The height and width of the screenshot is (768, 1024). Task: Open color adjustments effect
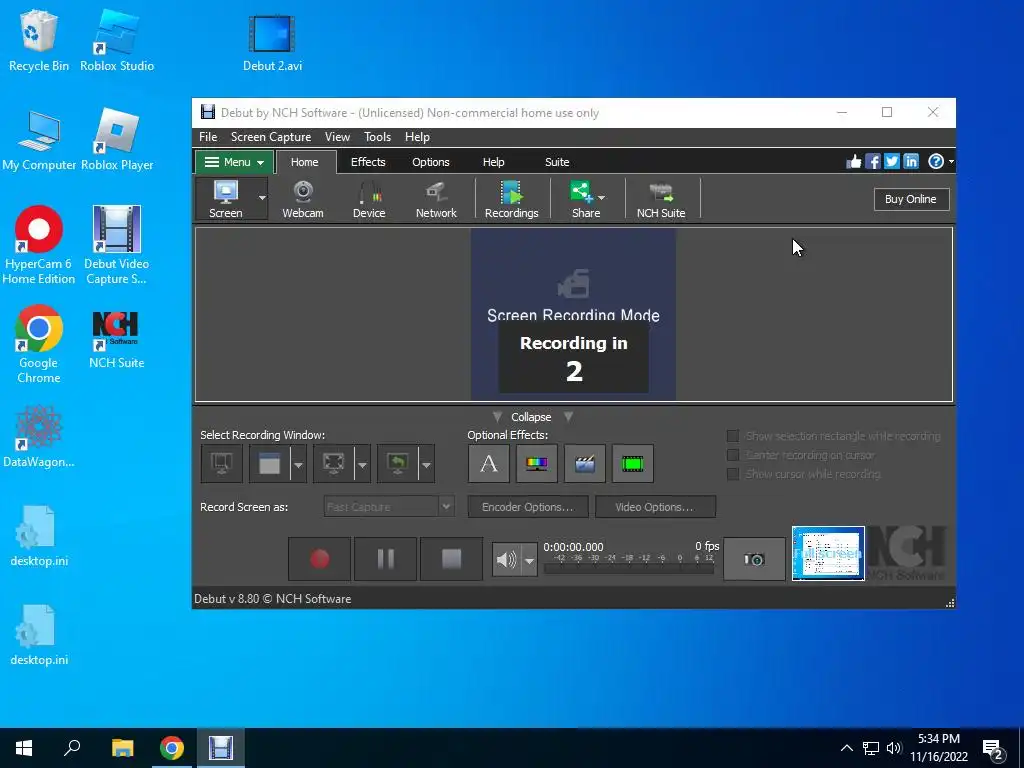click(x=537, y=464)
